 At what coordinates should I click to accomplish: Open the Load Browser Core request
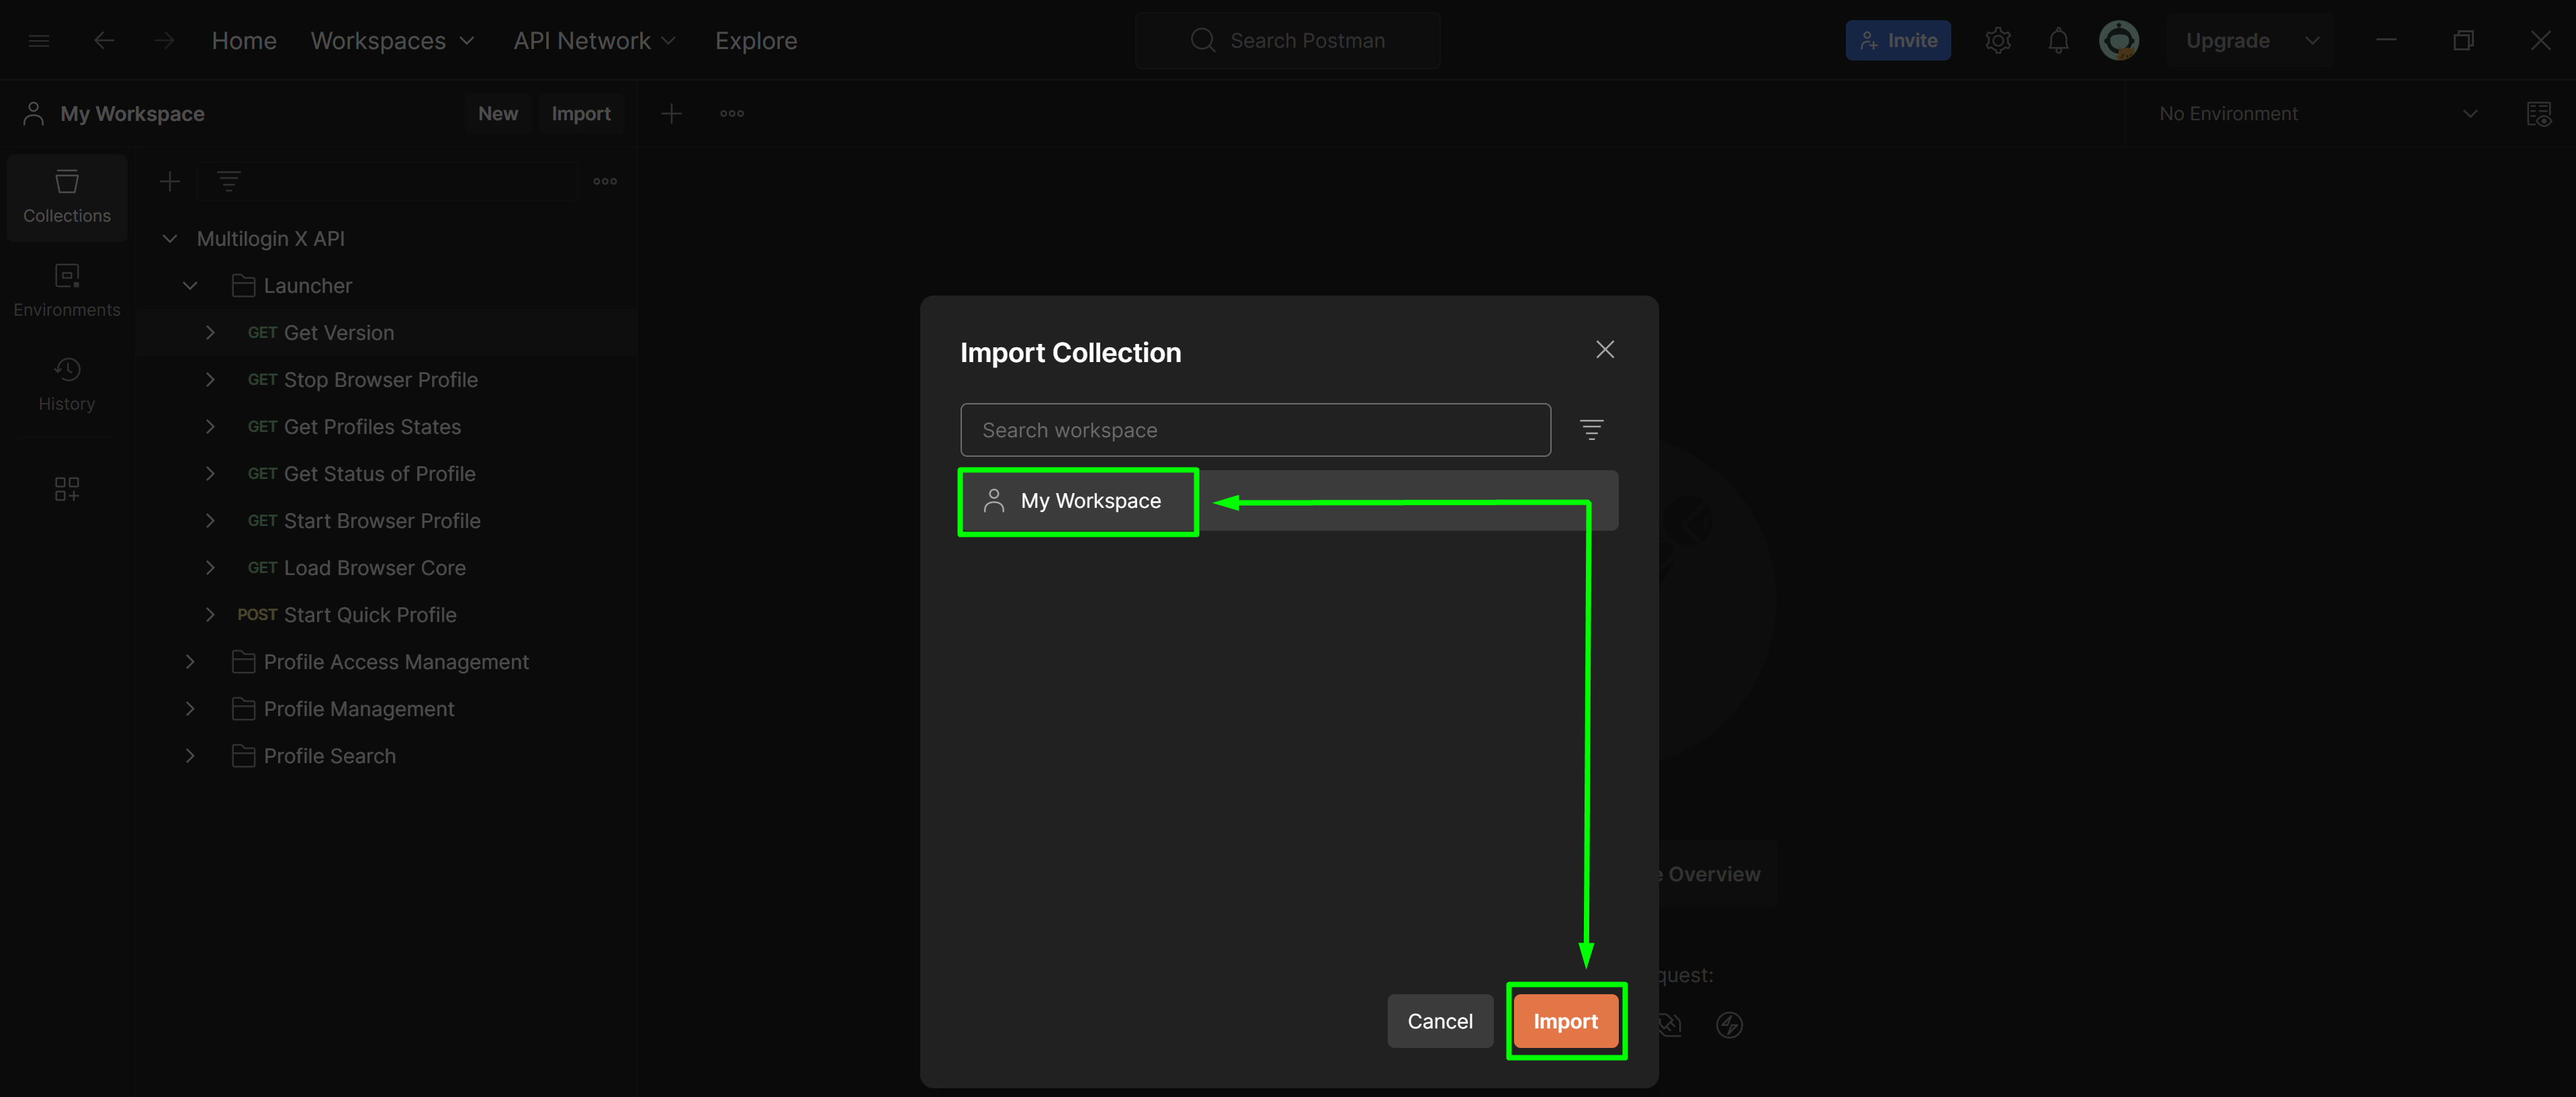coord(375,568)
